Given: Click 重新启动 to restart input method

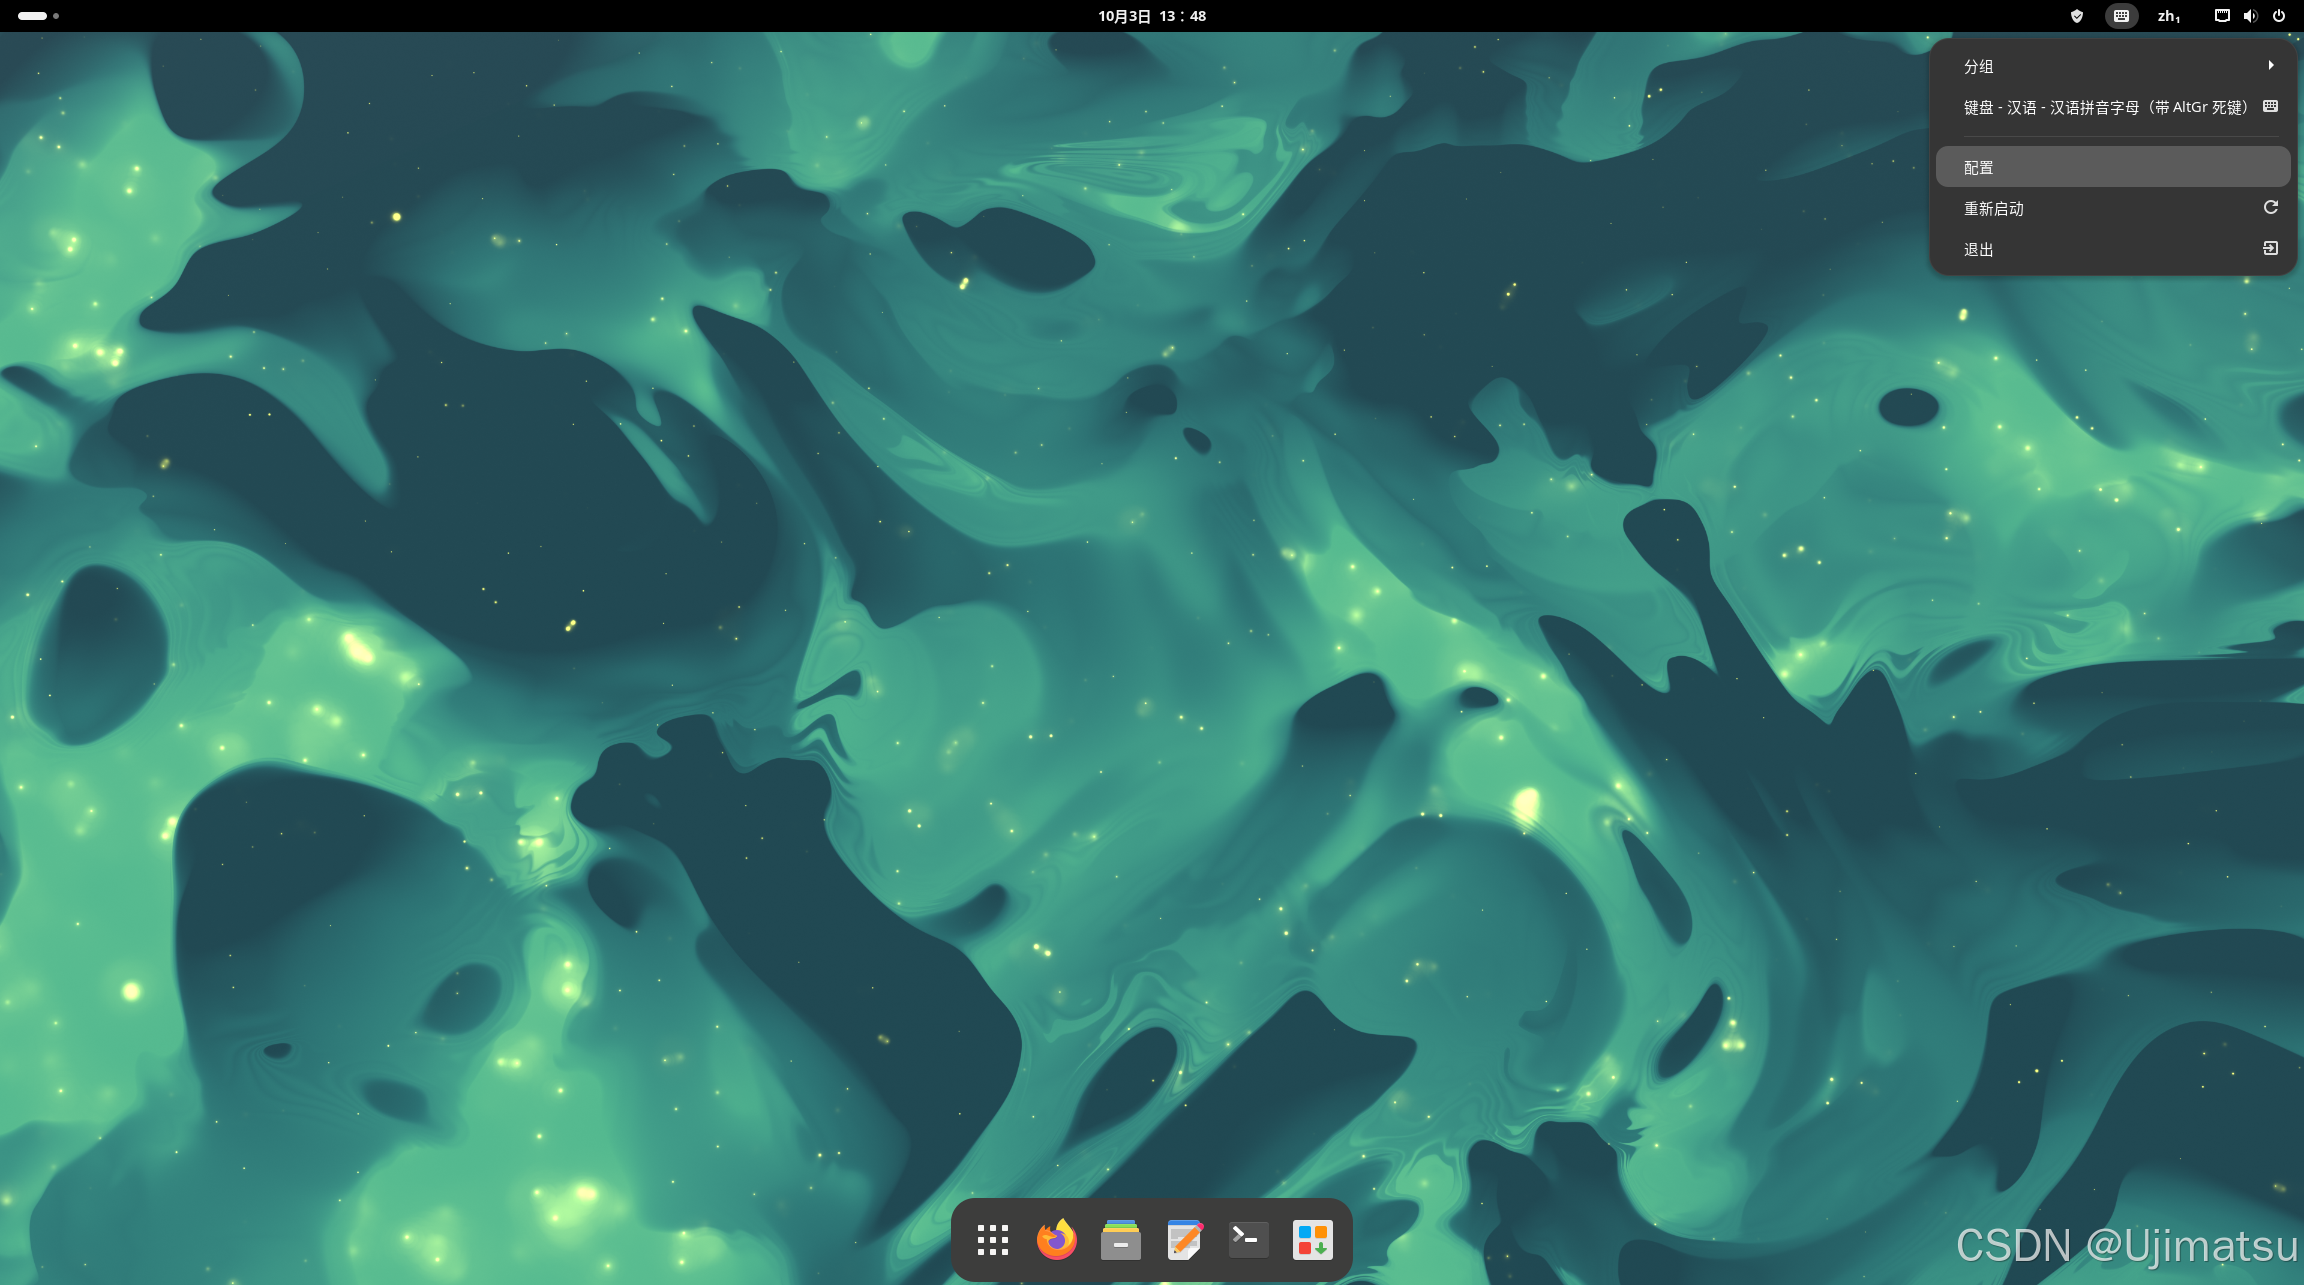Looking at the screenshot, I should [2112, 208].
